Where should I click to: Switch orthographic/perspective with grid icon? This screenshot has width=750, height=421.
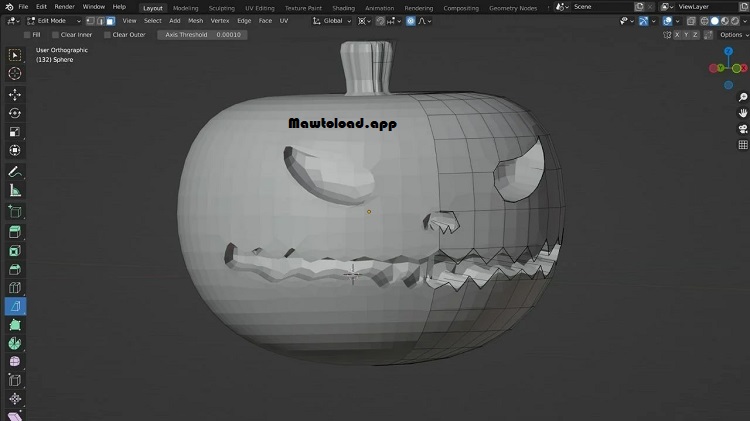click(x=743, y=144)
